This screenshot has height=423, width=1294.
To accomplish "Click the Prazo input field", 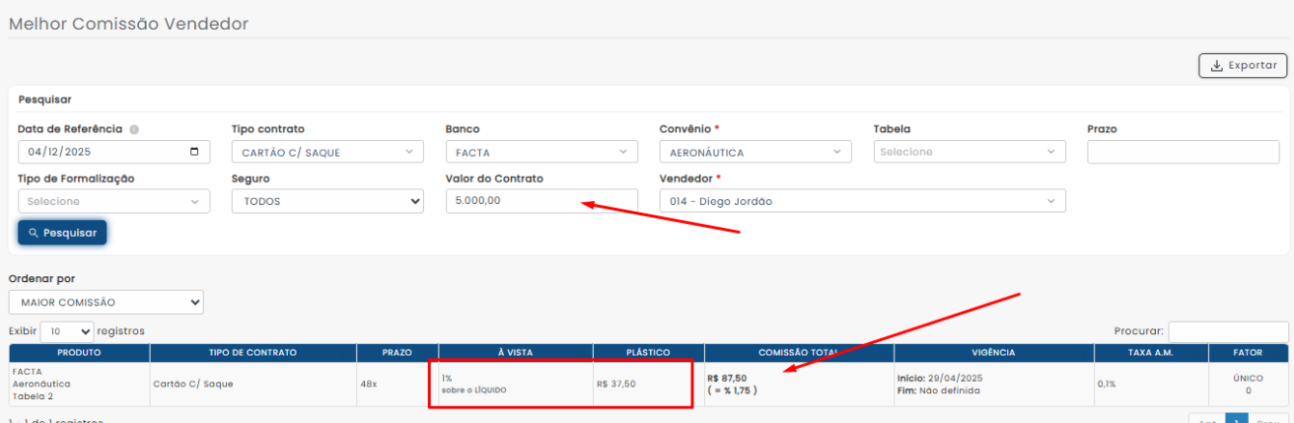I will tap(1182, 152).
